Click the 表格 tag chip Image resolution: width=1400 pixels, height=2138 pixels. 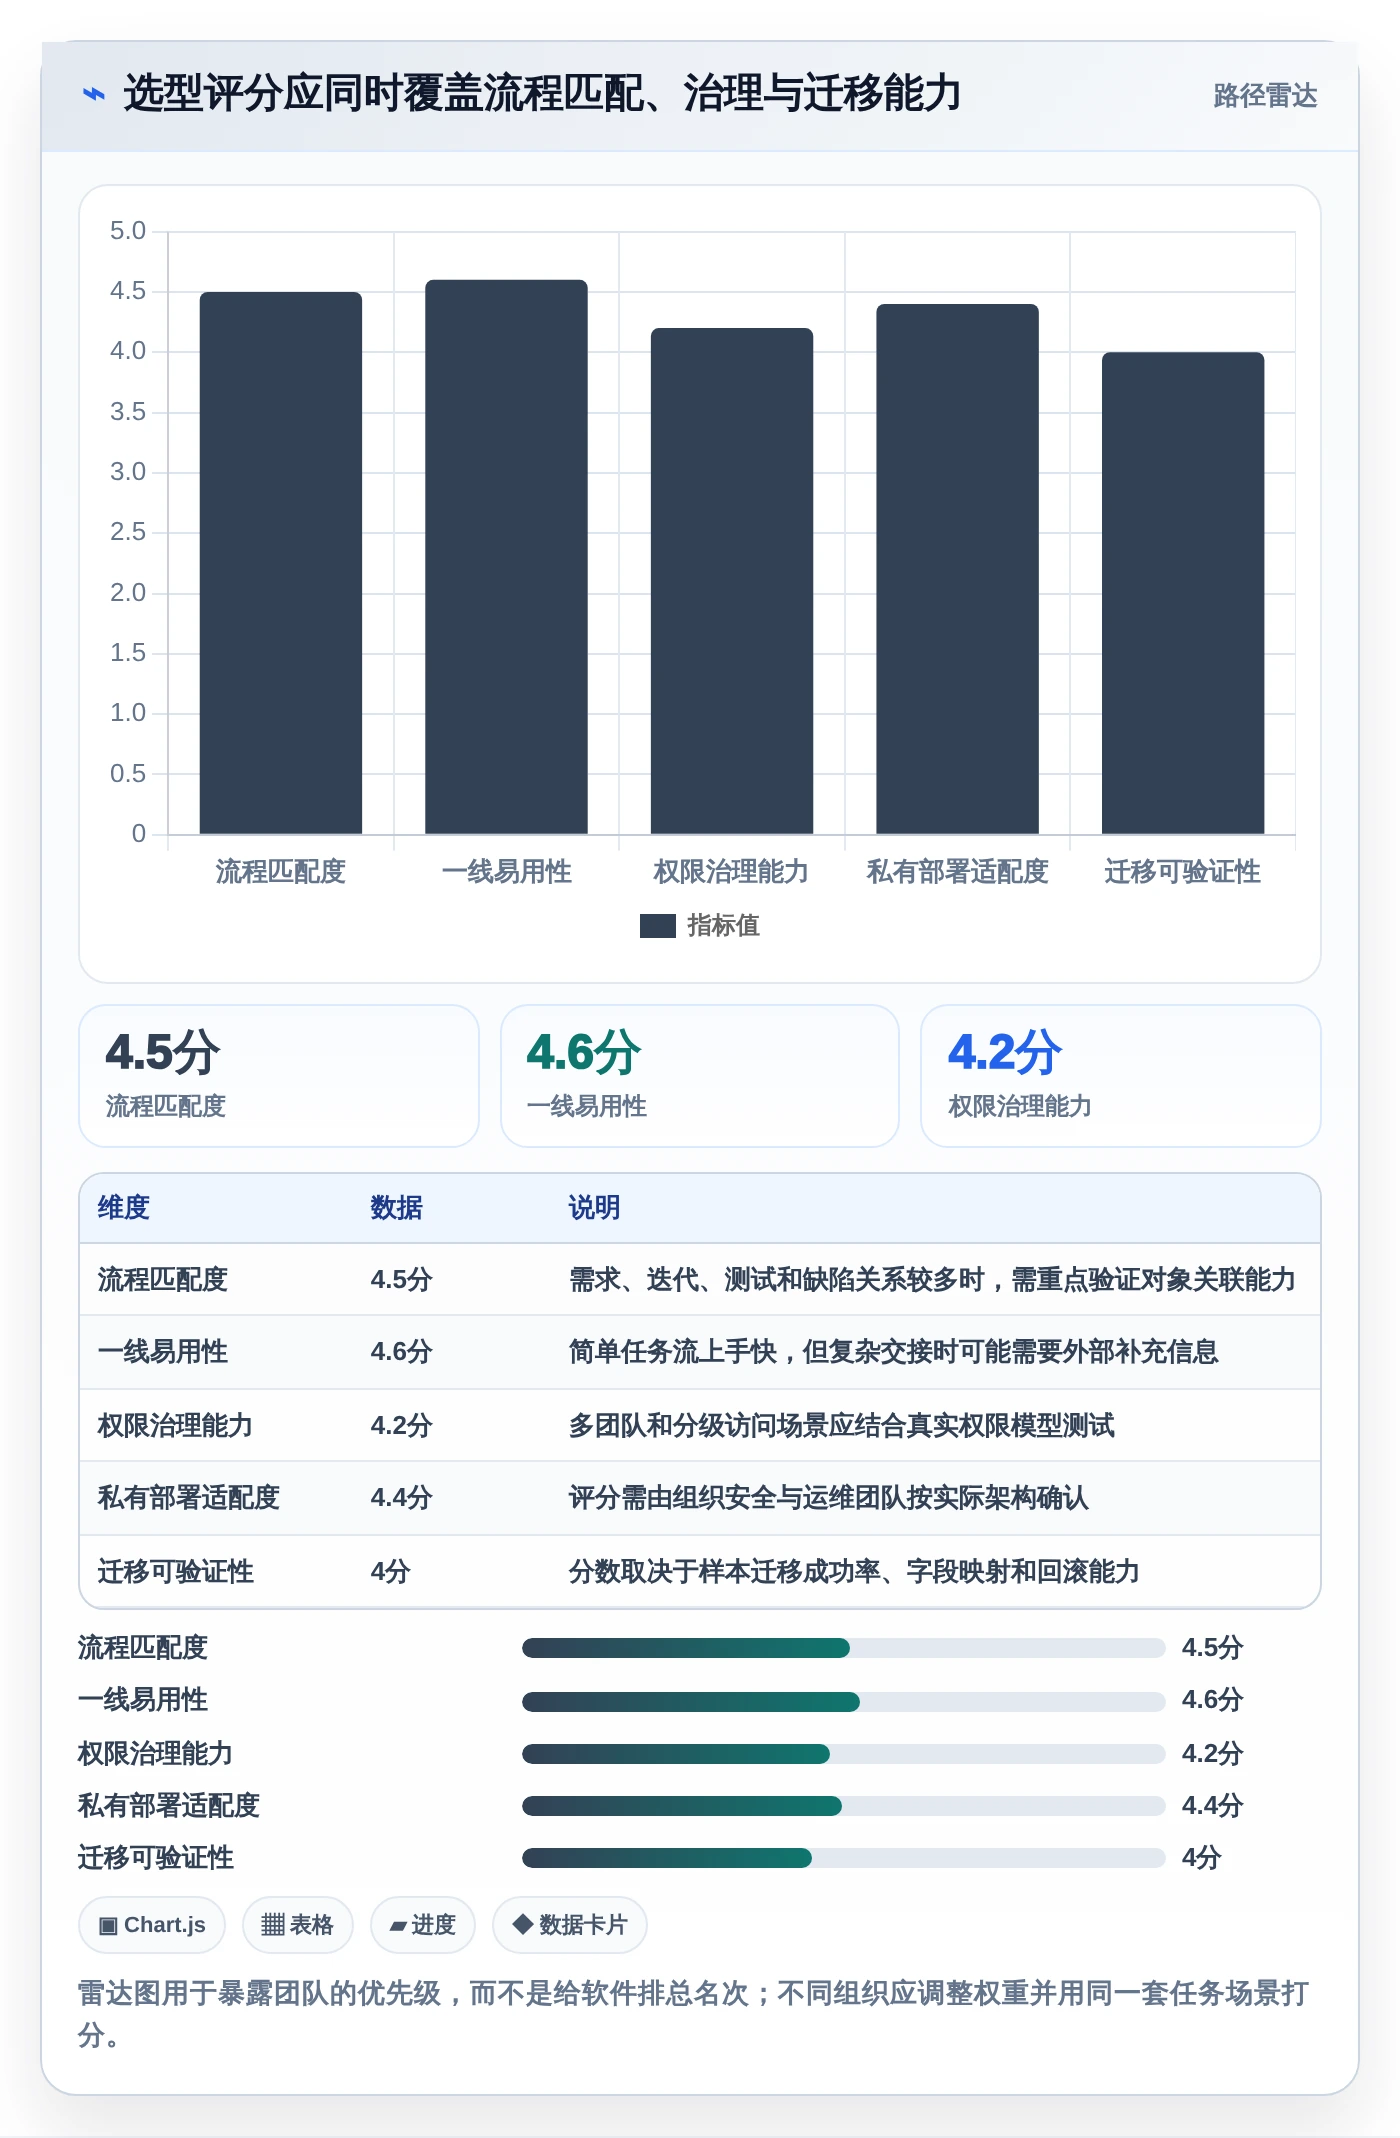(x=297, y=1925)
